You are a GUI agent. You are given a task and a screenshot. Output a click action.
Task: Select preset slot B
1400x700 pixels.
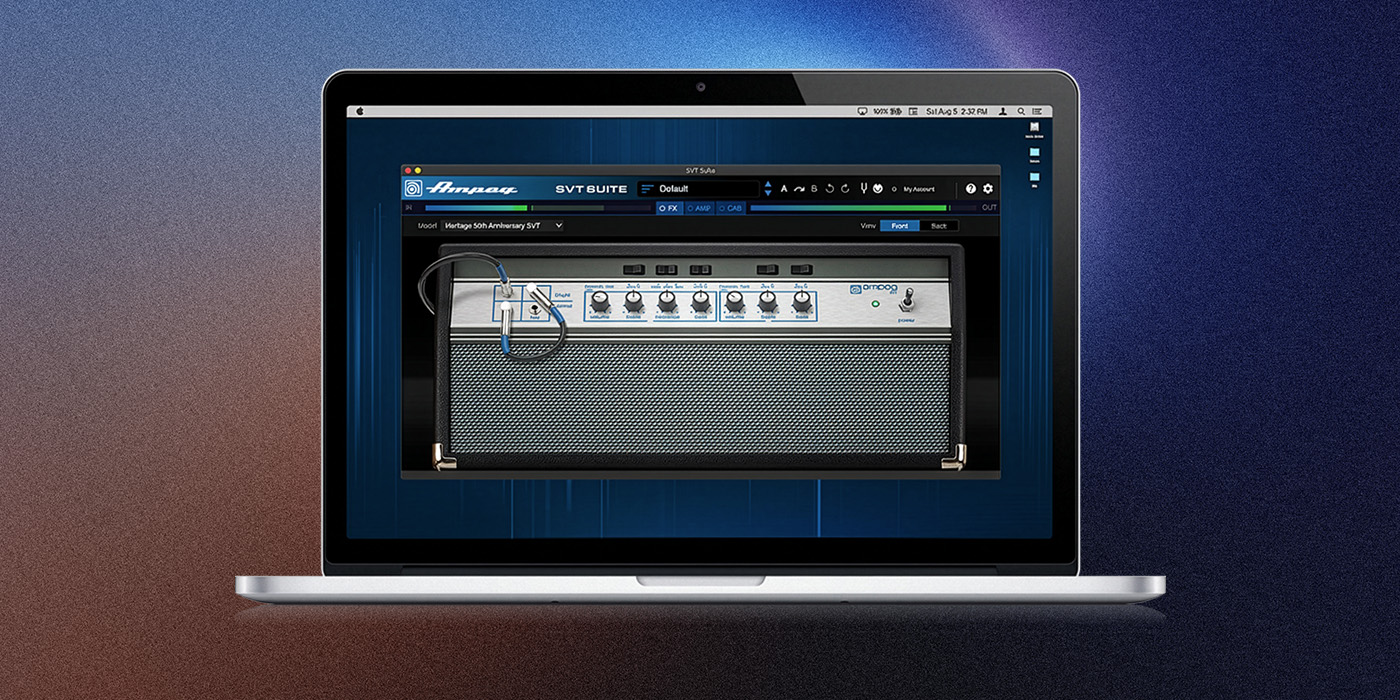814,188
